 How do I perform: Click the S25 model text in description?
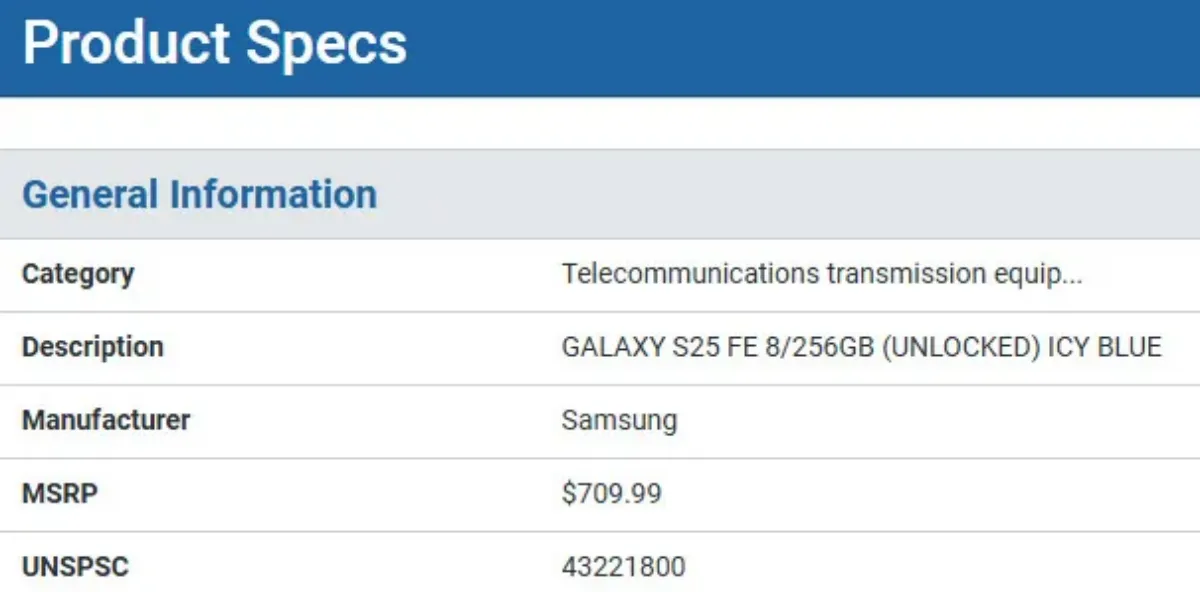pos(690,348)
